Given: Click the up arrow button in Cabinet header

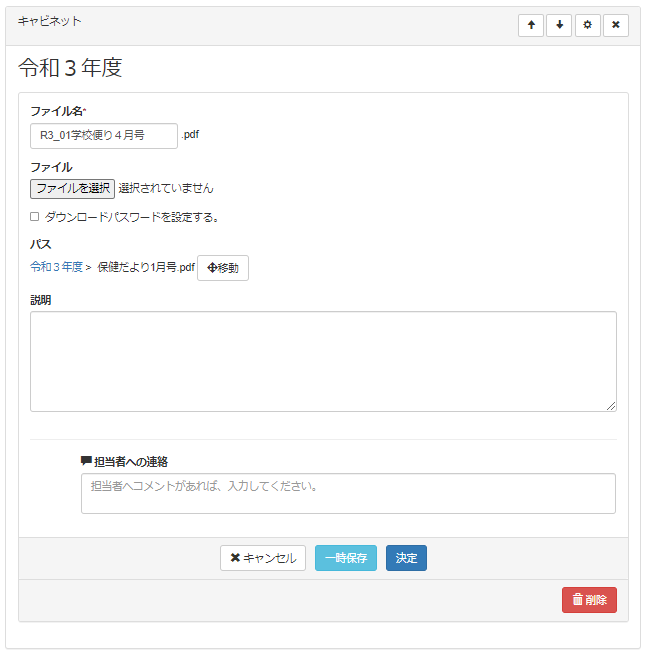Looking at the screenshot, I should [x=531, y=25].
